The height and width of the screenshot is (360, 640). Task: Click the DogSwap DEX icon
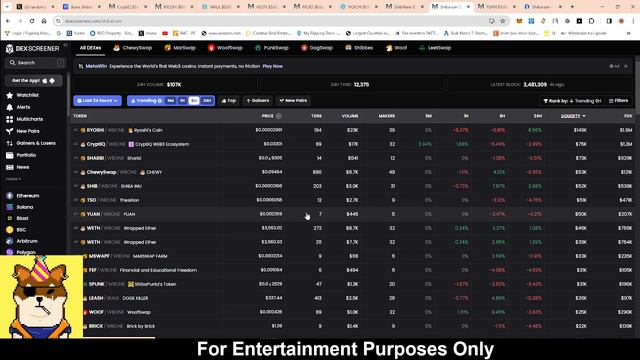click(x=304, y=48)
